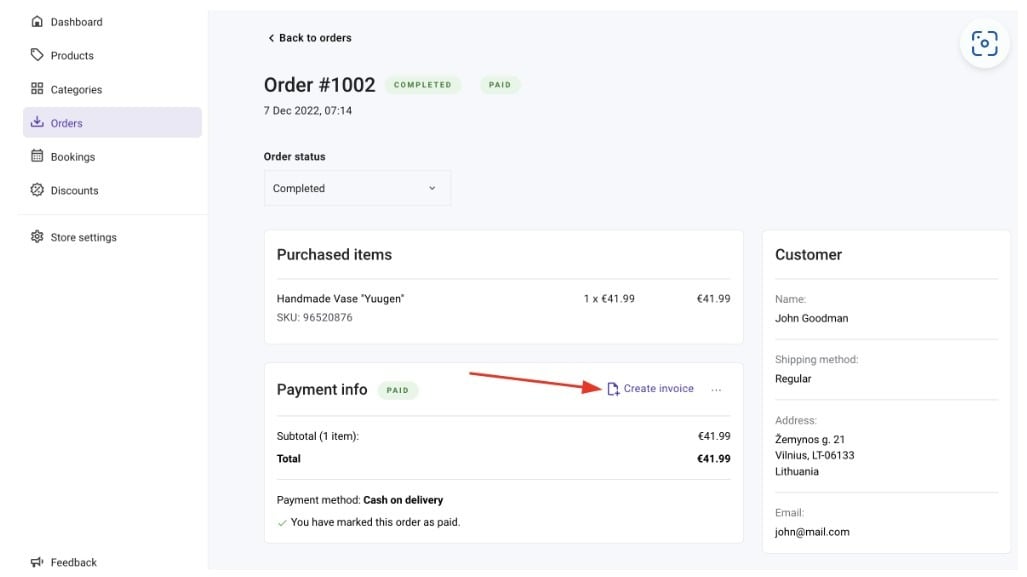Click the Bookings calendar icon

pos(37,157)
